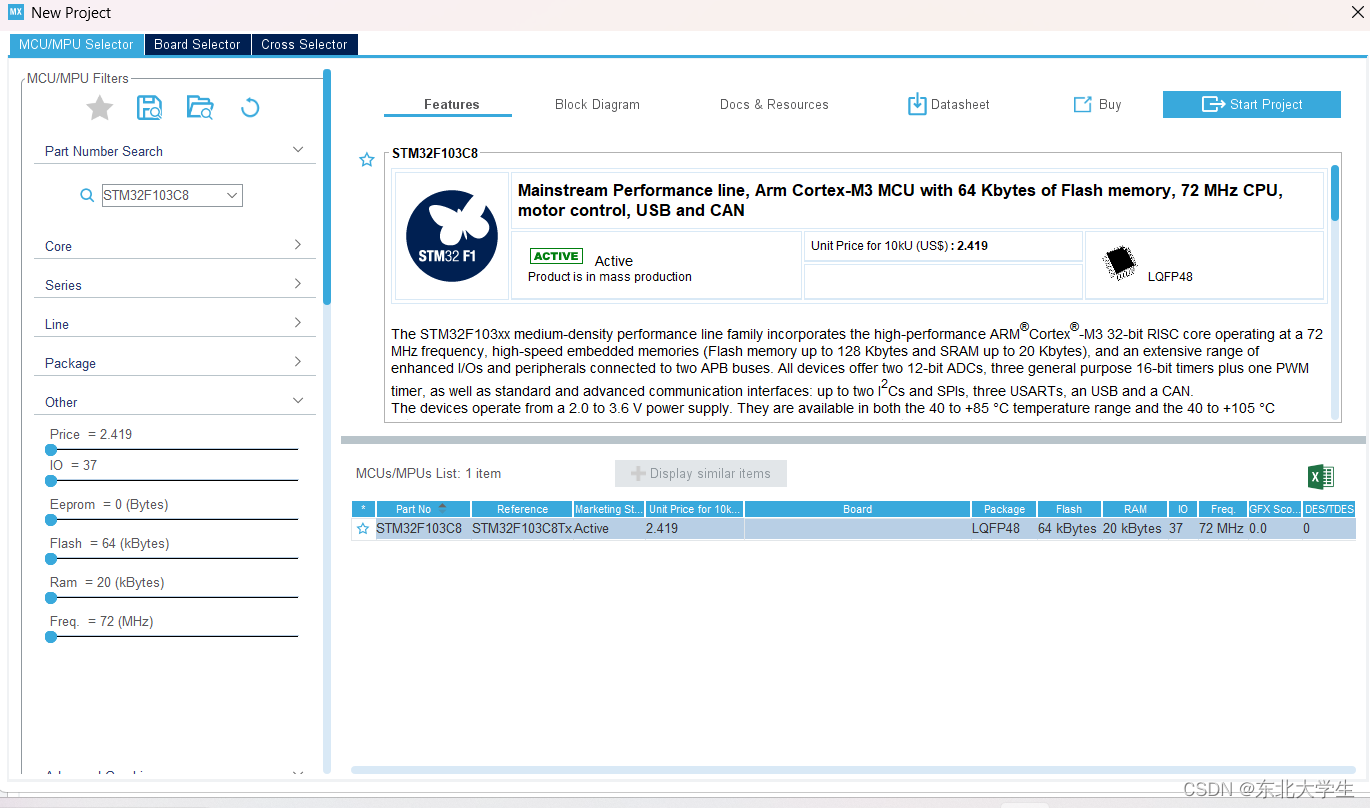
Task: Click the Eeprom slider handle
Action: click(x=51, y=520)
